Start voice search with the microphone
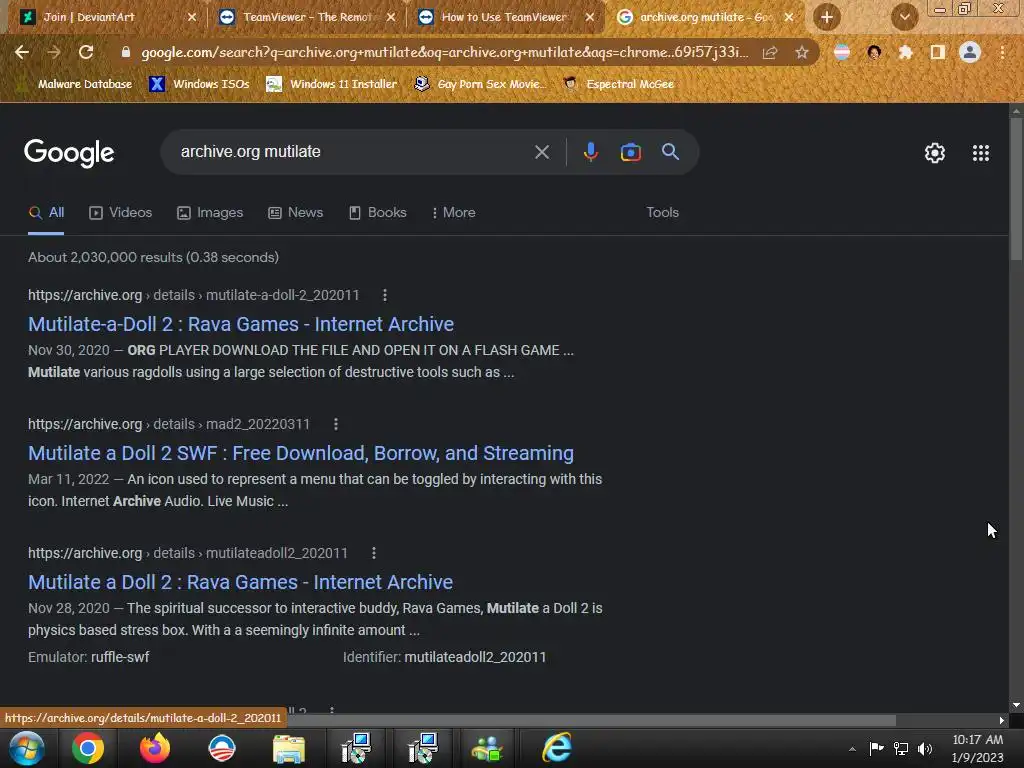 coord(590,152)
